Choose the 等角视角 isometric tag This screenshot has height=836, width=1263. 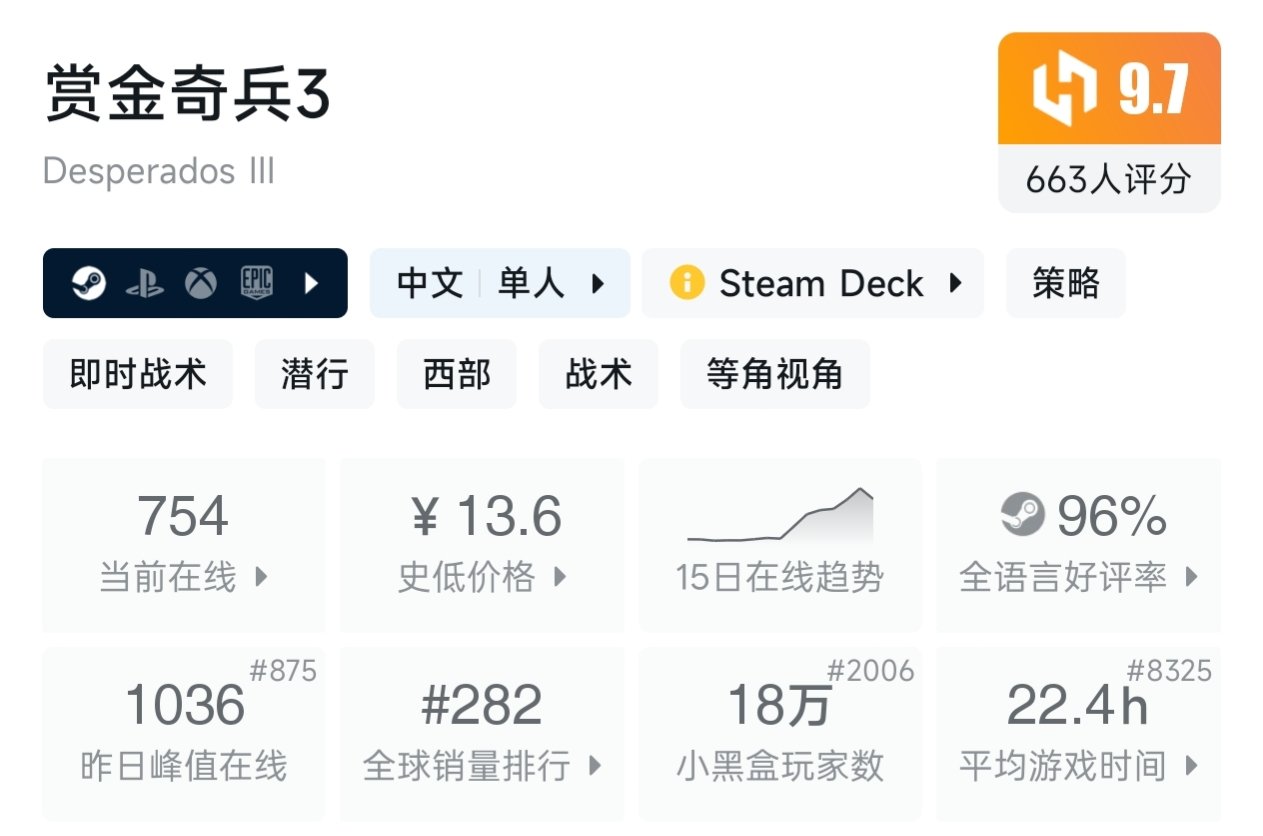click(x=775, y=375)
